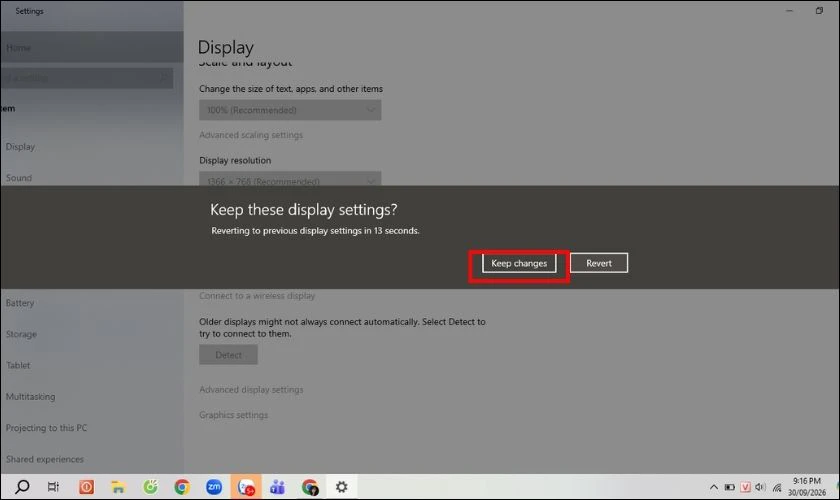Image resolution: width=840 pixels, height=500 pixels.
Task: Restore down the Settings window
Action: point(819,11)
